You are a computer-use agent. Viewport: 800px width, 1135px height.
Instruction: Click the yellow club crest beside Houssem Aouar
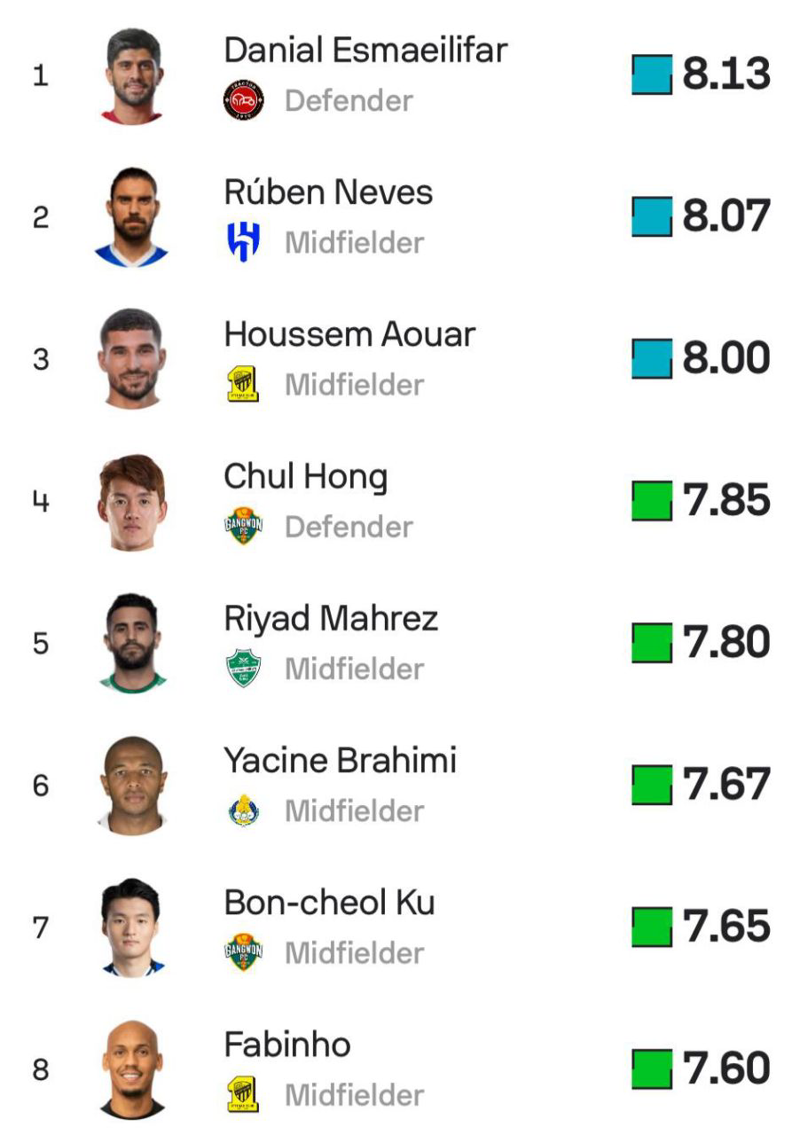pos(243,385)
